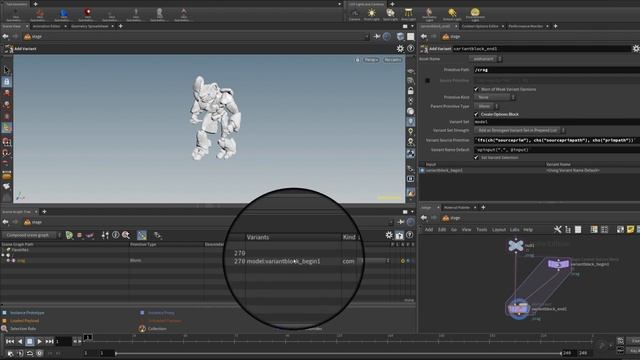This screenshot has width=640, height=360.
Task: Open the Asset Name dropdown
Action: (x=485, y=59)
